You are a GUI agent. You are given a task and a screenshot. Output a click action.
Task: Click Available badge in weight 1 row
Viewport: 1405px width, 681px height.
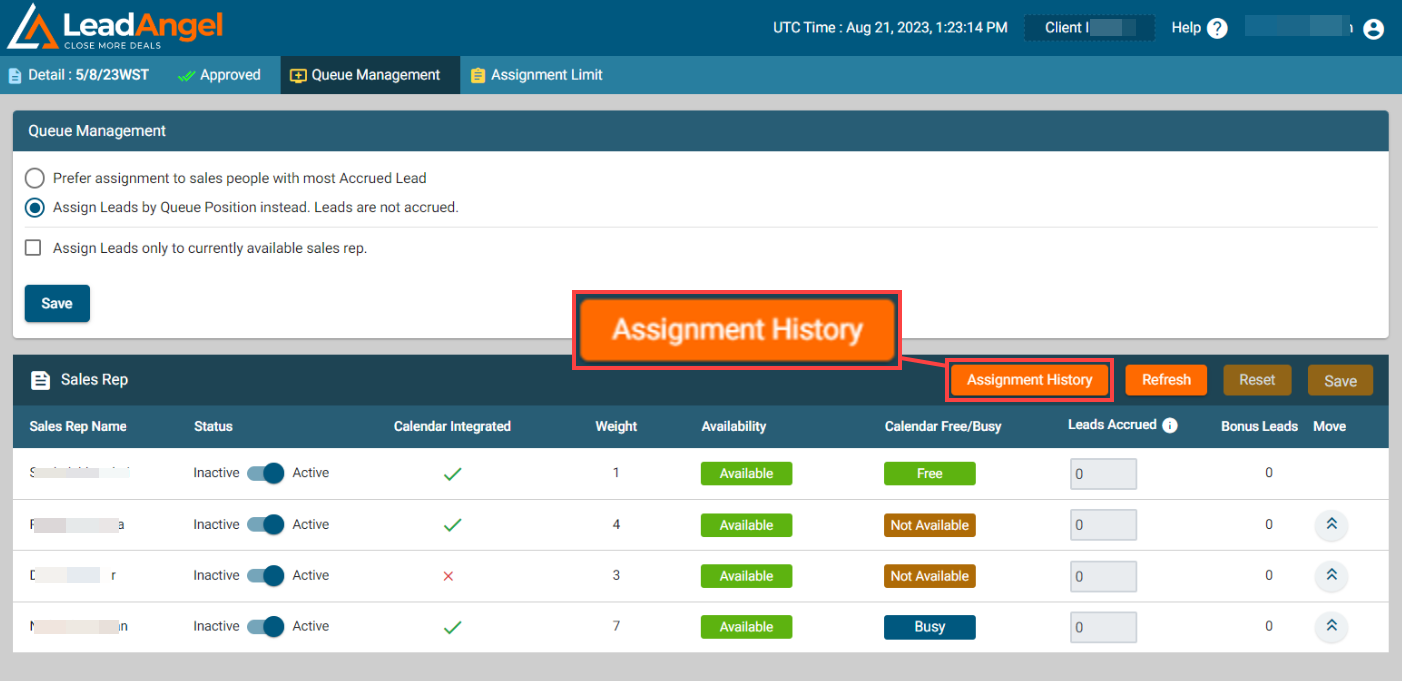pyautogui.click(x=746, y=474)
